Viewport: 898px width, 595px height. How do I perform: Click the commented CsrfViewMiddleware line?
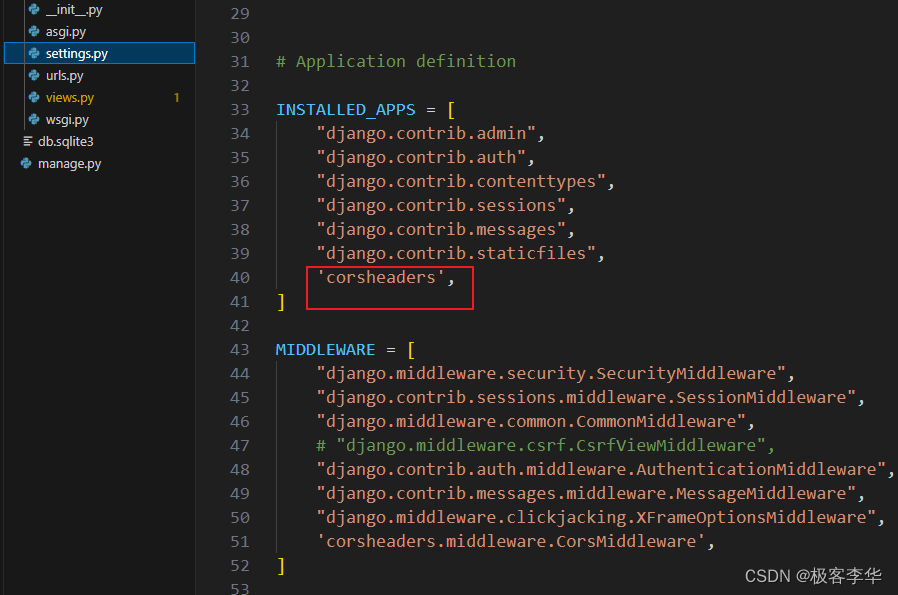click(x=545, y=446)
